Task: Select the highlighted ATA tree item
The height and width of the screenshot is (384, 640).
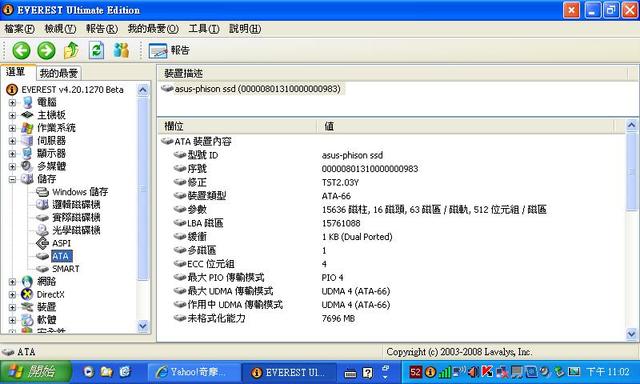Action: (x=61, y=256)
